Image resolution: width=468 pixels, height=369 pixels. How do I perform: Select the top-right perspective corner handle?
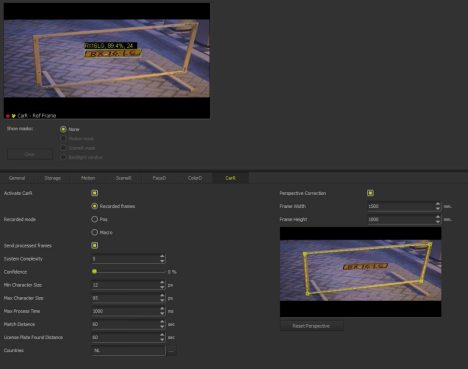(430, 245)
